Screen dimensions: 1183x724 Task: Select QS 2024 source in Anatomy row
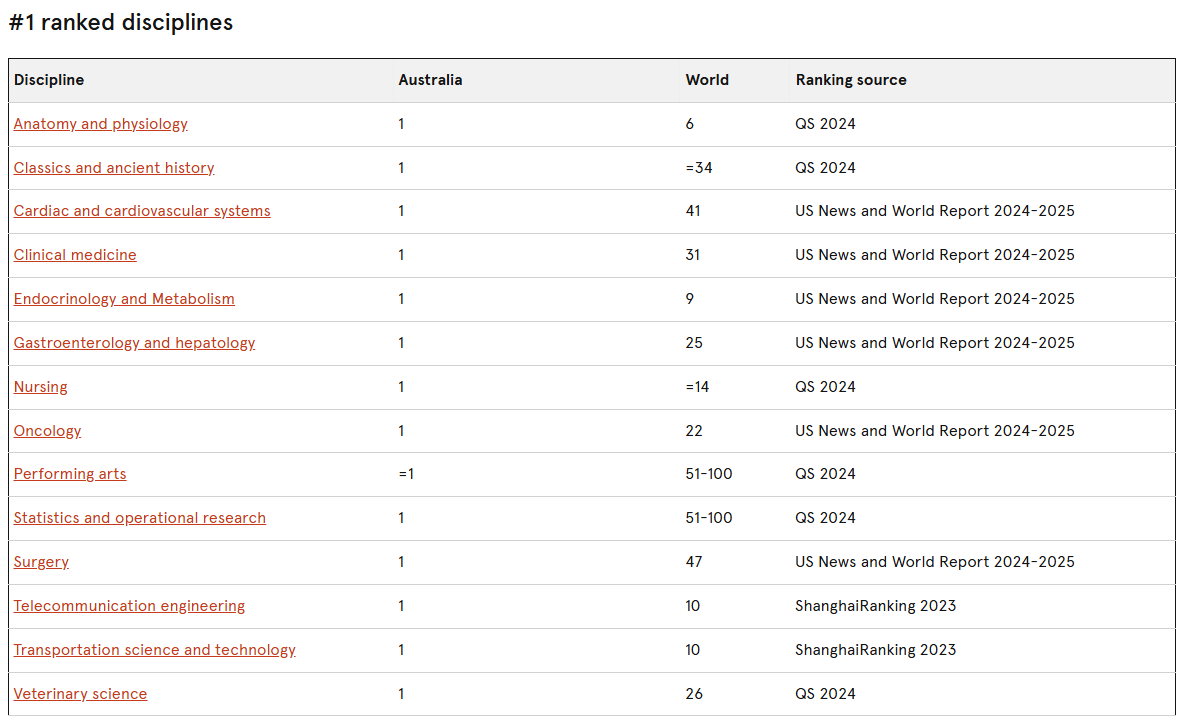(825, 124)
